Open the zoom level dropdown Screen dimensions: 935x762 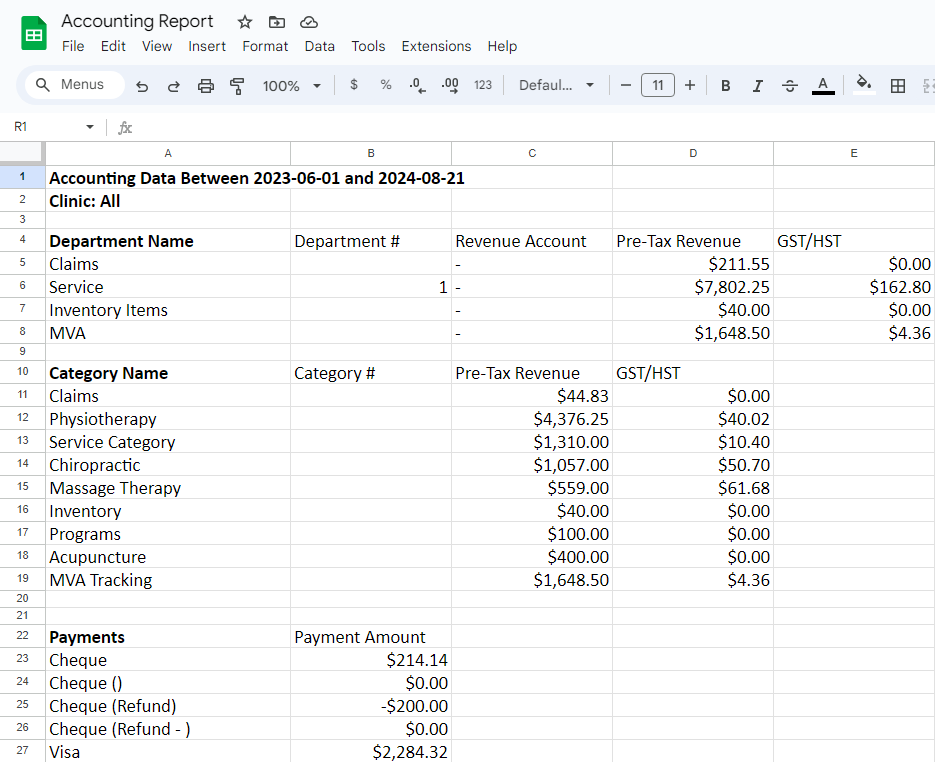292,86
